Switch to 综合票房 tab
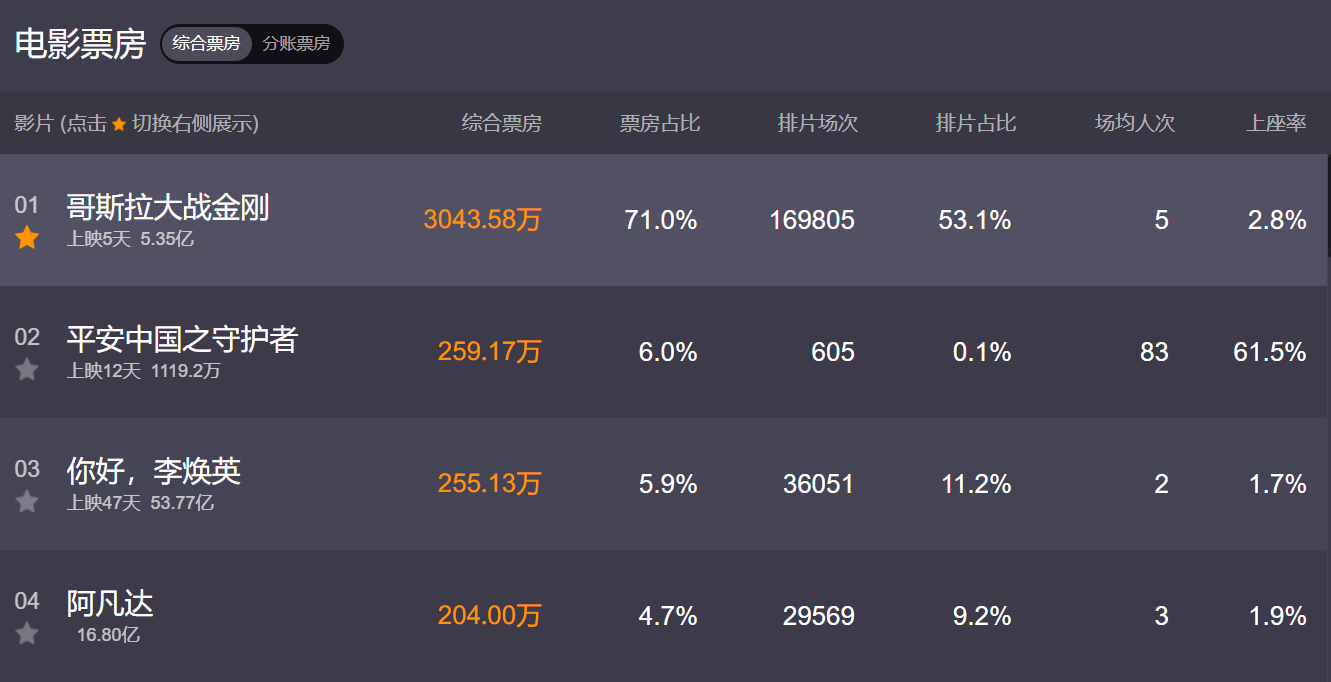The width and height of the screenshot is (1331, 682). click(206, 44)
